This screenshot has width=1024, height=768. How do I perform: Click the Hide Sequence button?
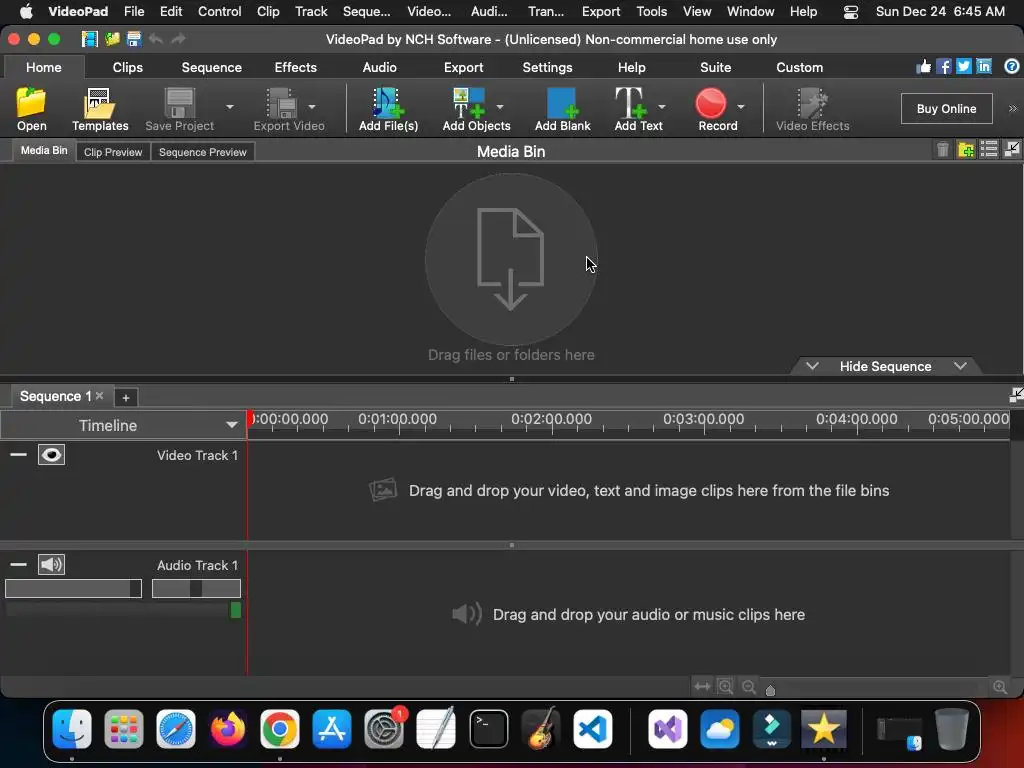pos(886,366)
